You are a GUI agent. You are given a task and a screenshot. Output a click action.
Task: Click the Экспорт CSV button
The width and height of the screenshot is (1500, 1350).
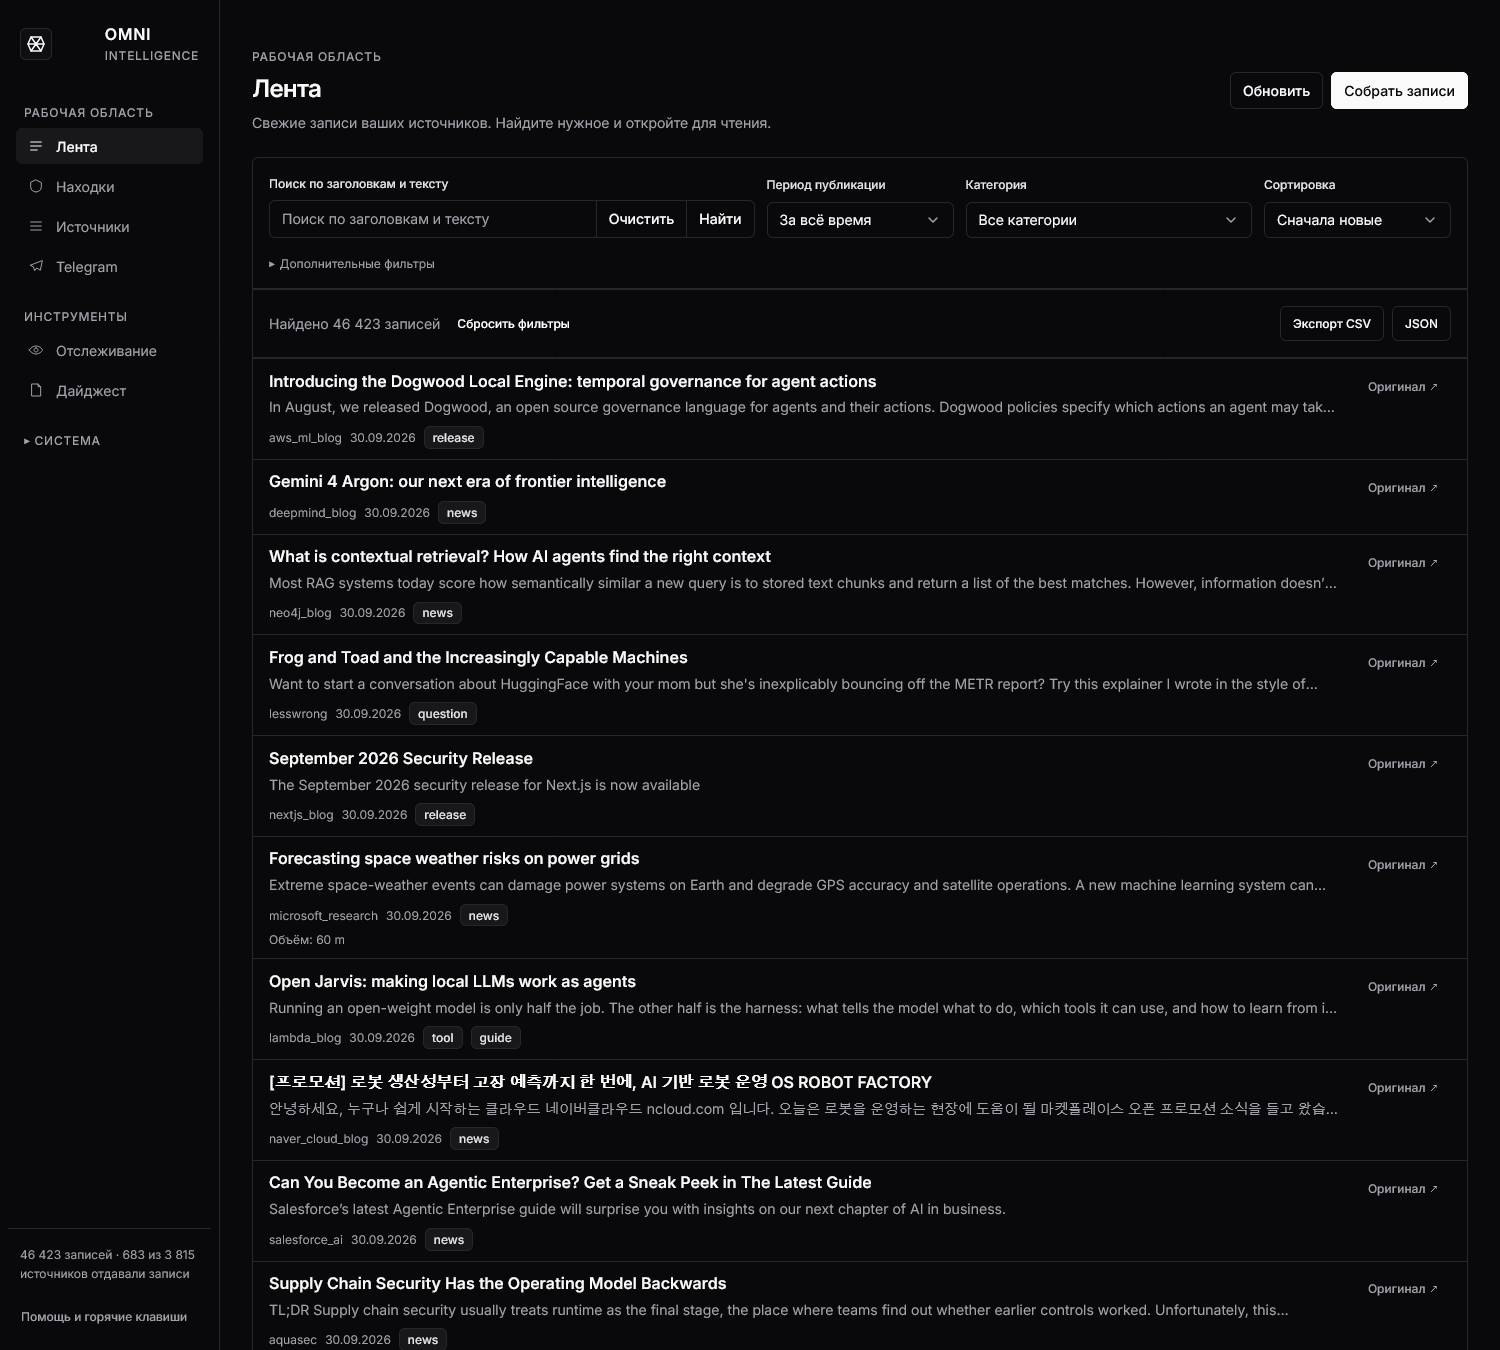click(1332, 324)
